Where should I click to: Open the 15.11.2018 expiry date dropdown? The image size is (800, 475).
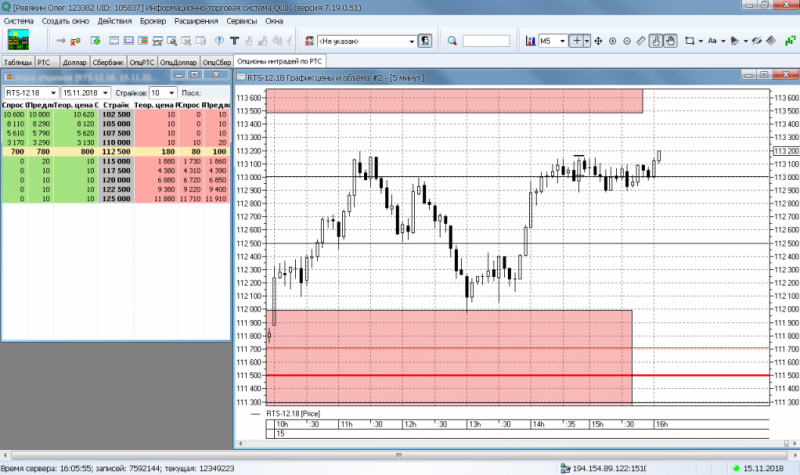pos(105,93)
